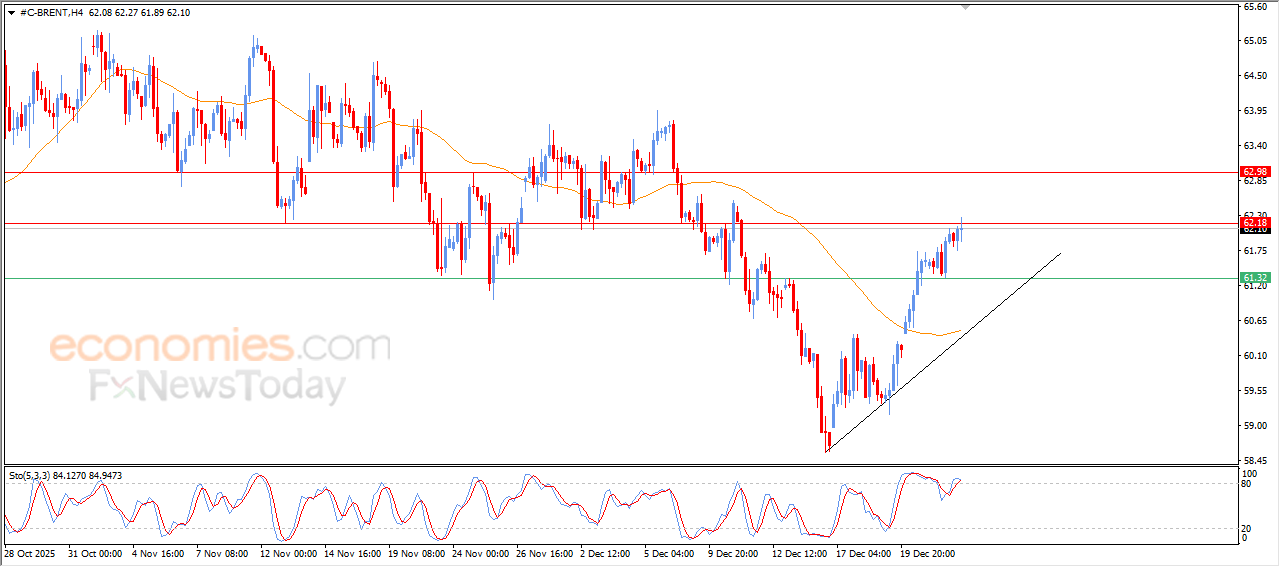The image size is (1280, 567).
Task: Select the #C-BRENT,H4 symbol label
Action: [51, 12]
